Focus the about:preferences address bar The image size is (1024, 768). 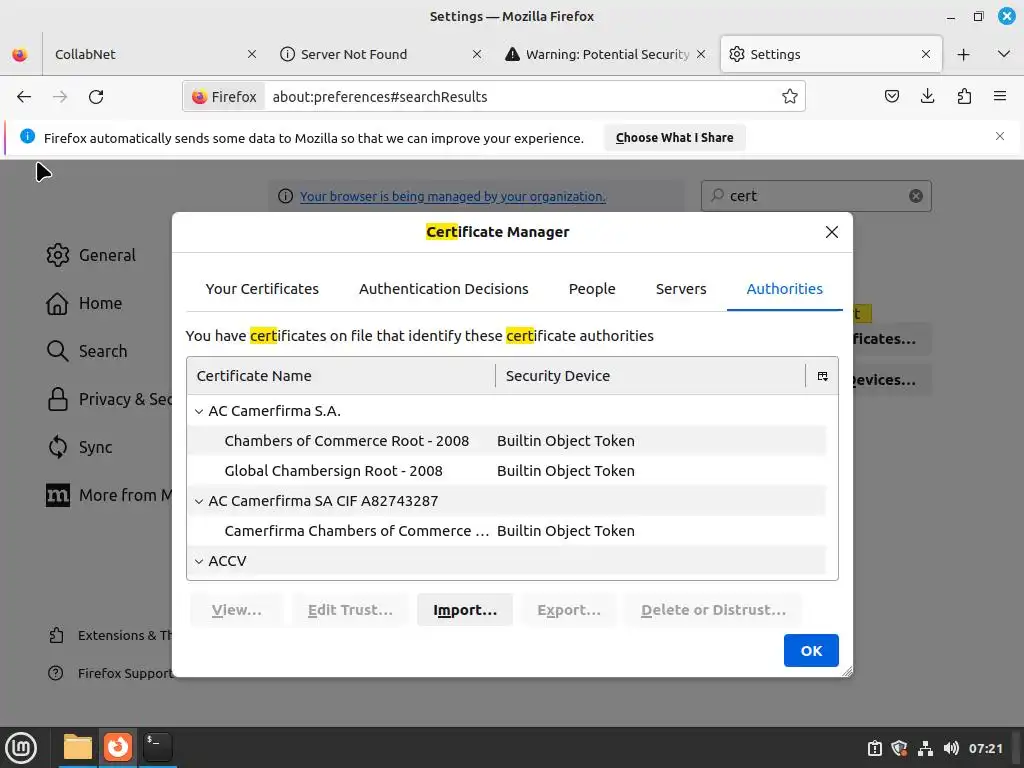pyautogui.click(x=521, y=97)
